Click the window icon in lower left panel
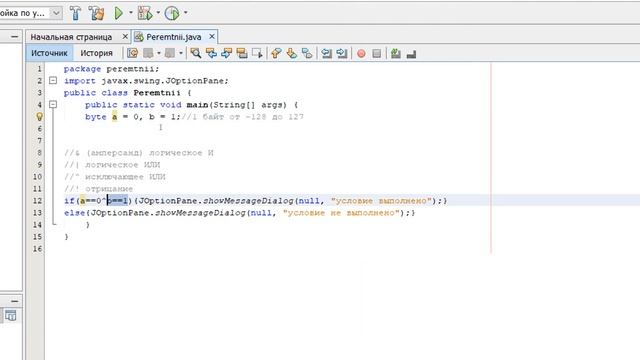Viewport: 640px width, 360px height. pyautogui.click(x=11, y=316)
